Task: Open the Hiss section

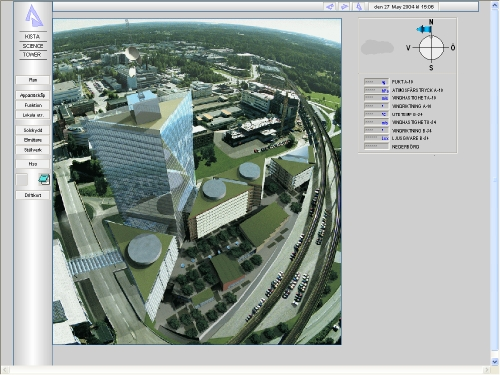Action: point(33,164)
